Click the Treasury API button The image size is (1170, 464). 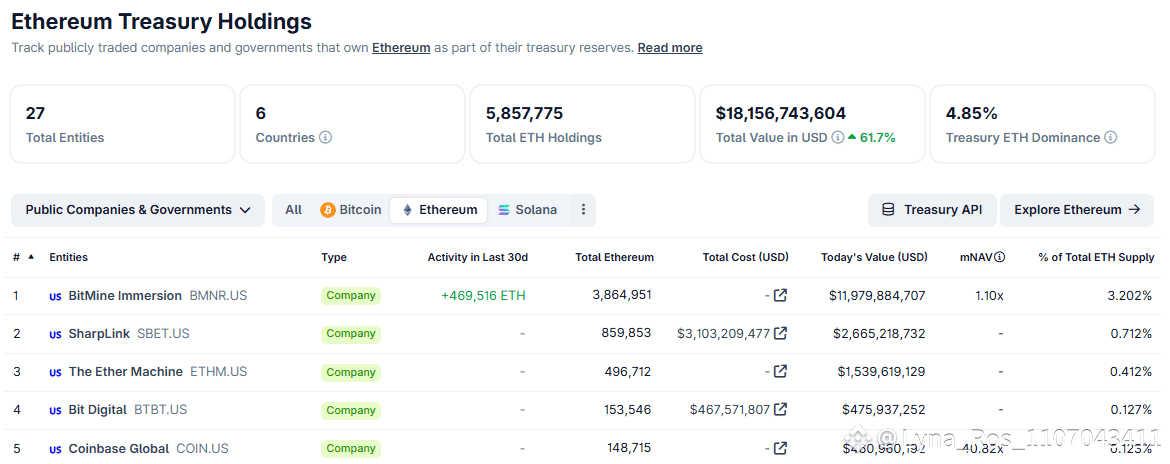(932, 210)
